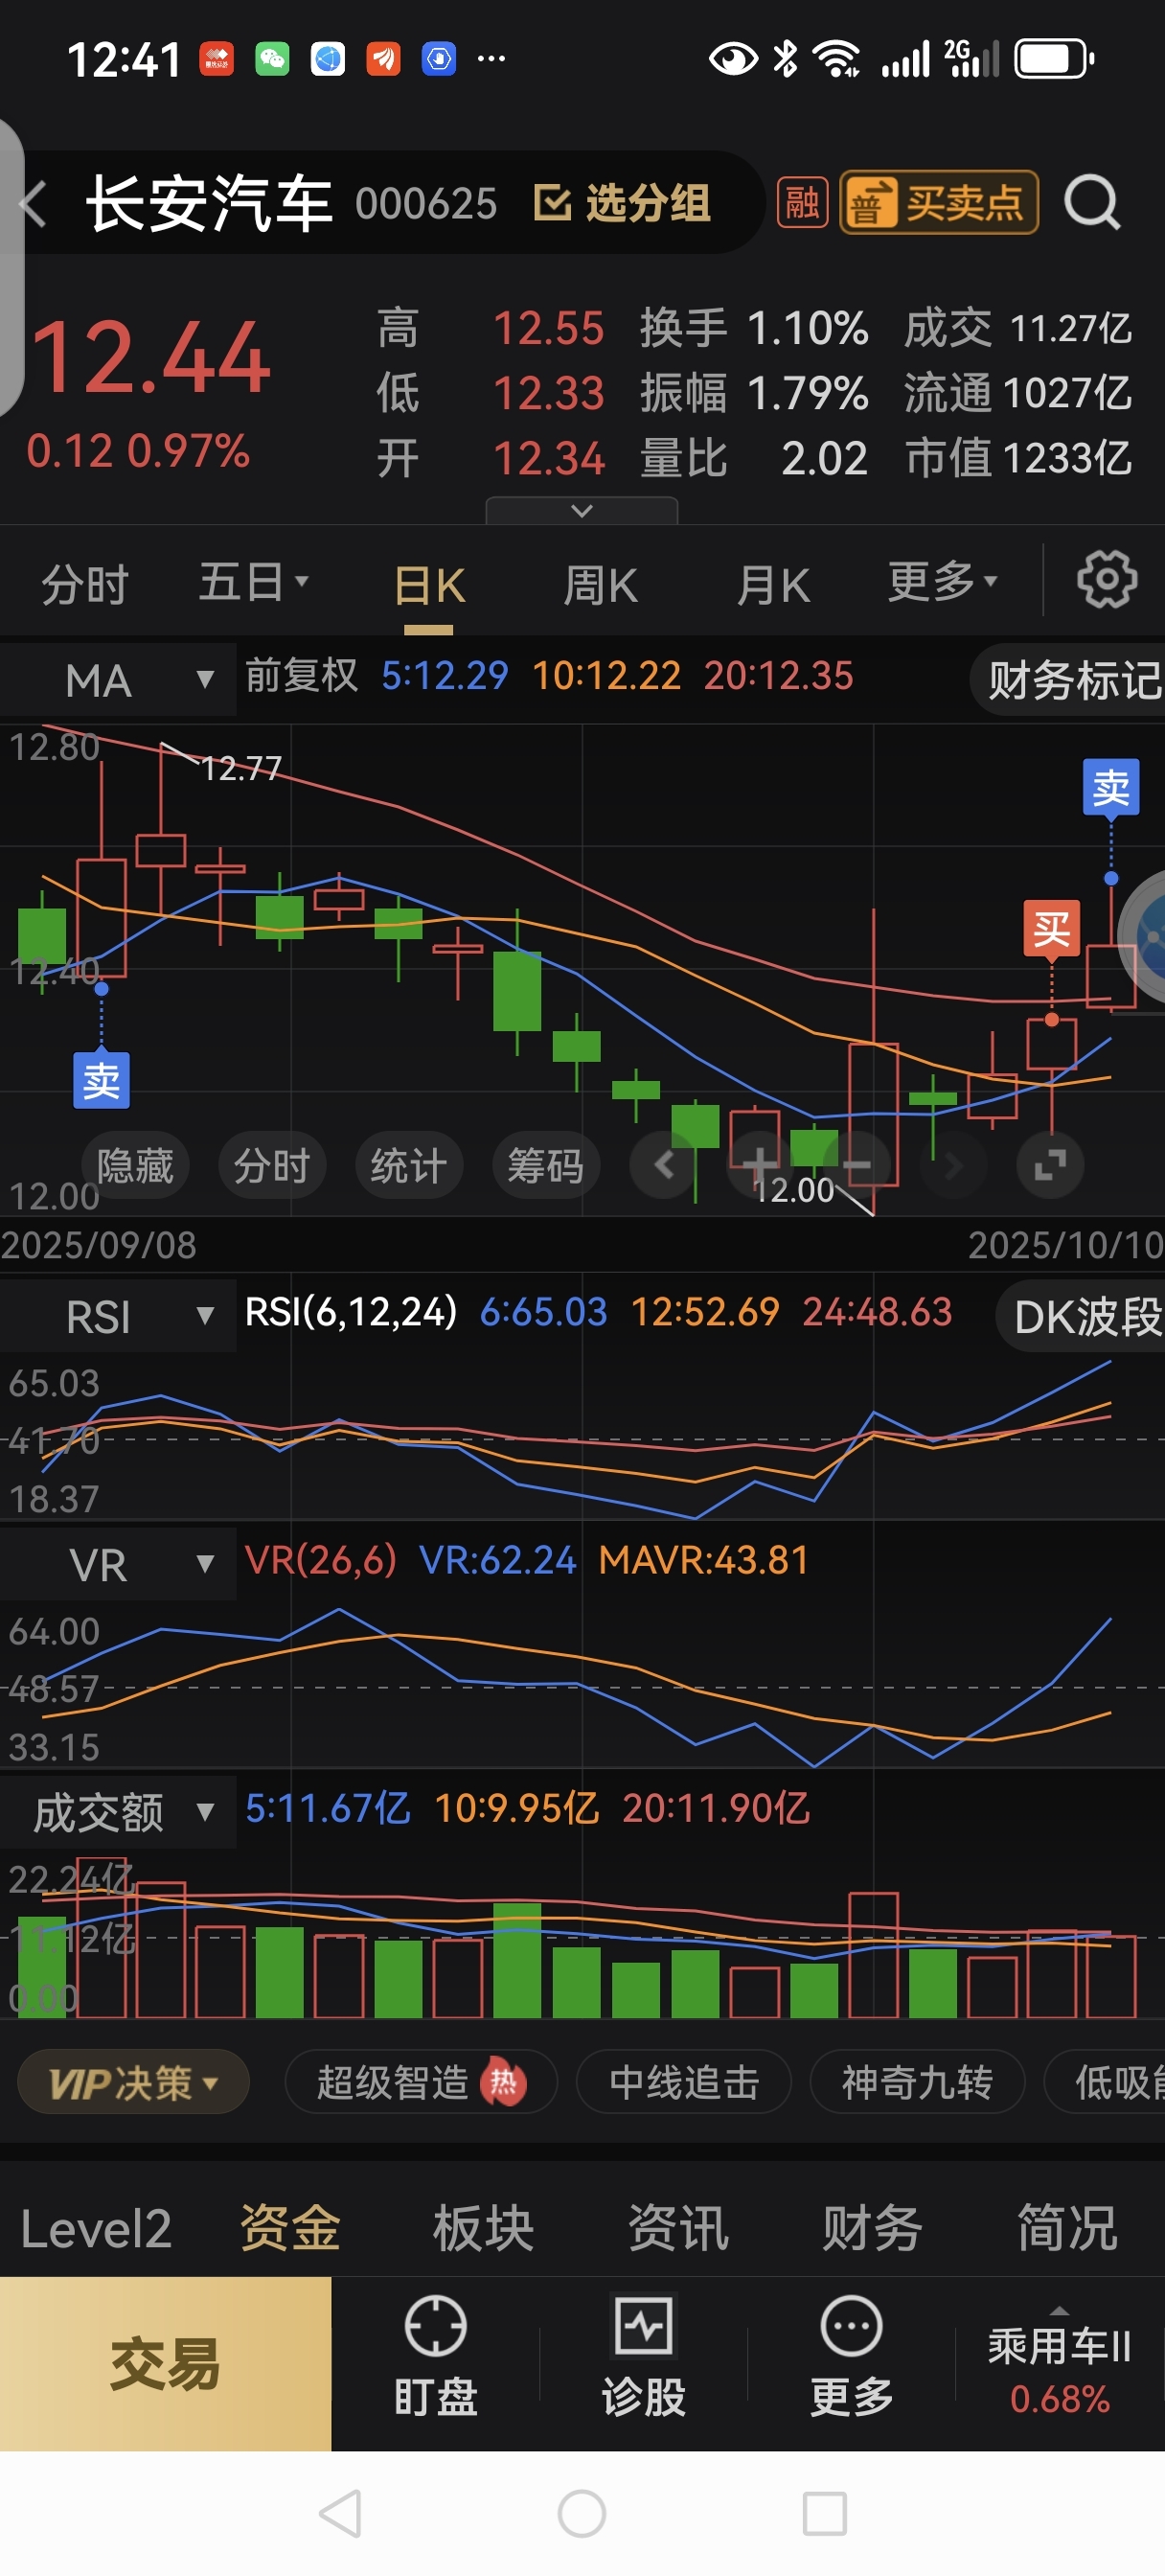Open 板块 tab
Image resolution: width=1165 pixels, height=2576 pixels.
(x=484, y=2228)
